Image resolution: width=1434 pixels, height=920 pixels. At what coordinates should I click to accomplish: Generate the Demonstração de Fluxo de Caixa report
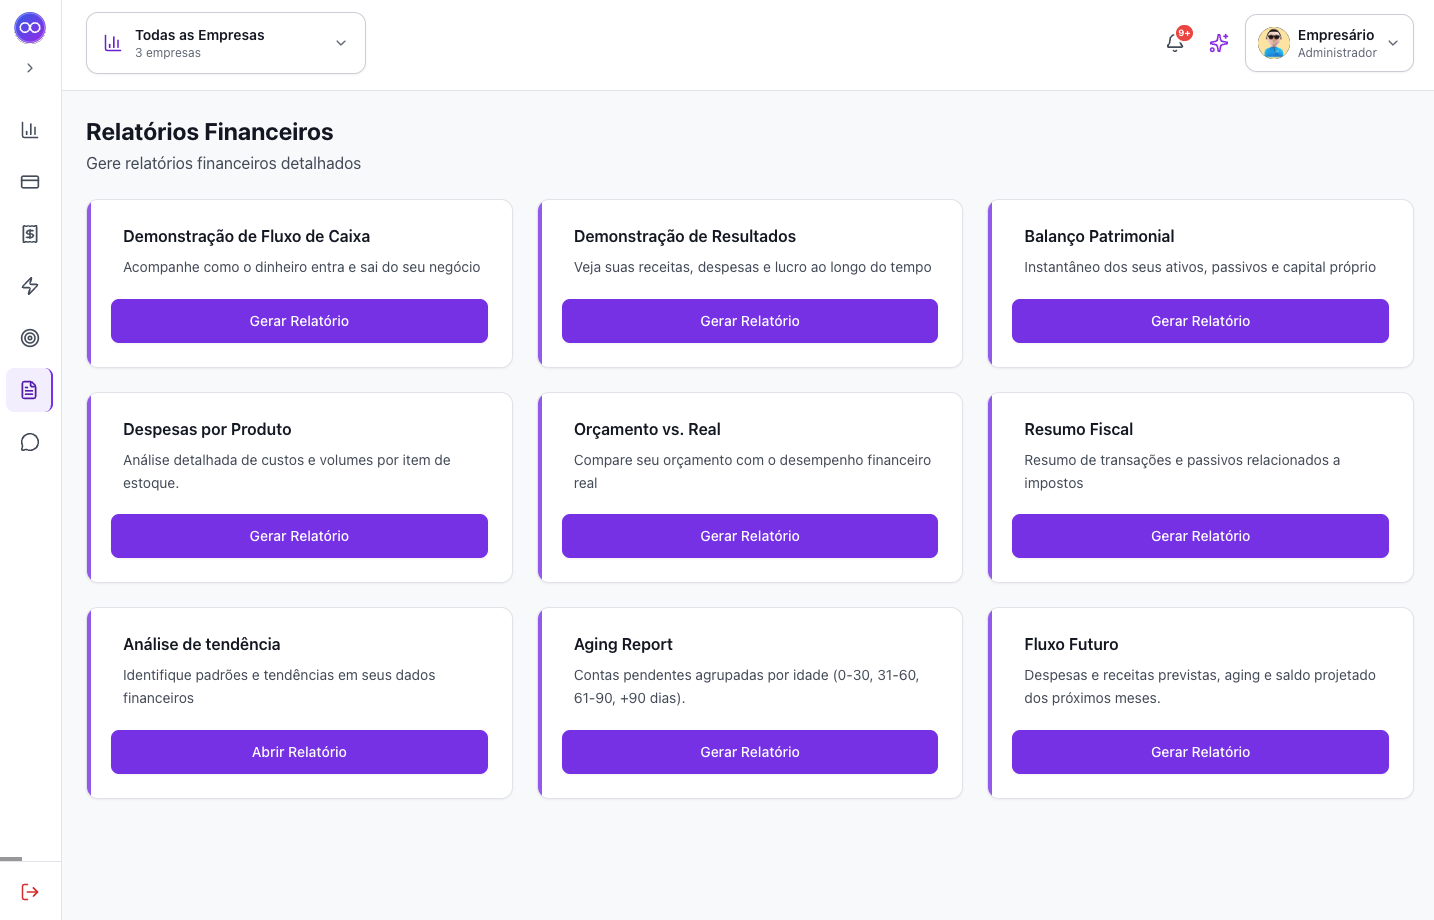tap(299, 321)
